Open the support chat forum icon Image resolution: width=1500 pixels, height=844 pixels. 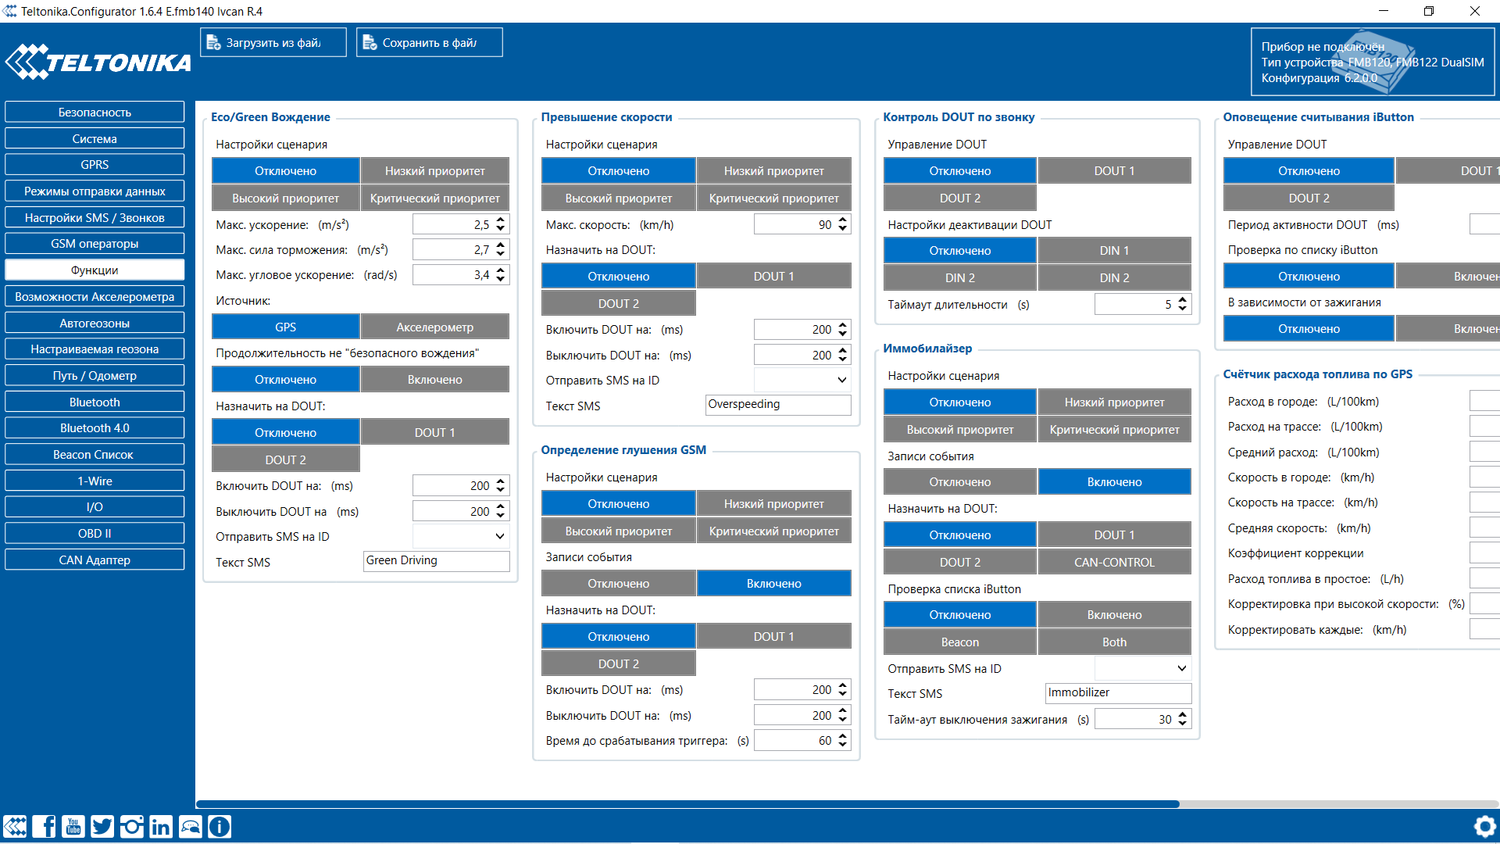190,826
